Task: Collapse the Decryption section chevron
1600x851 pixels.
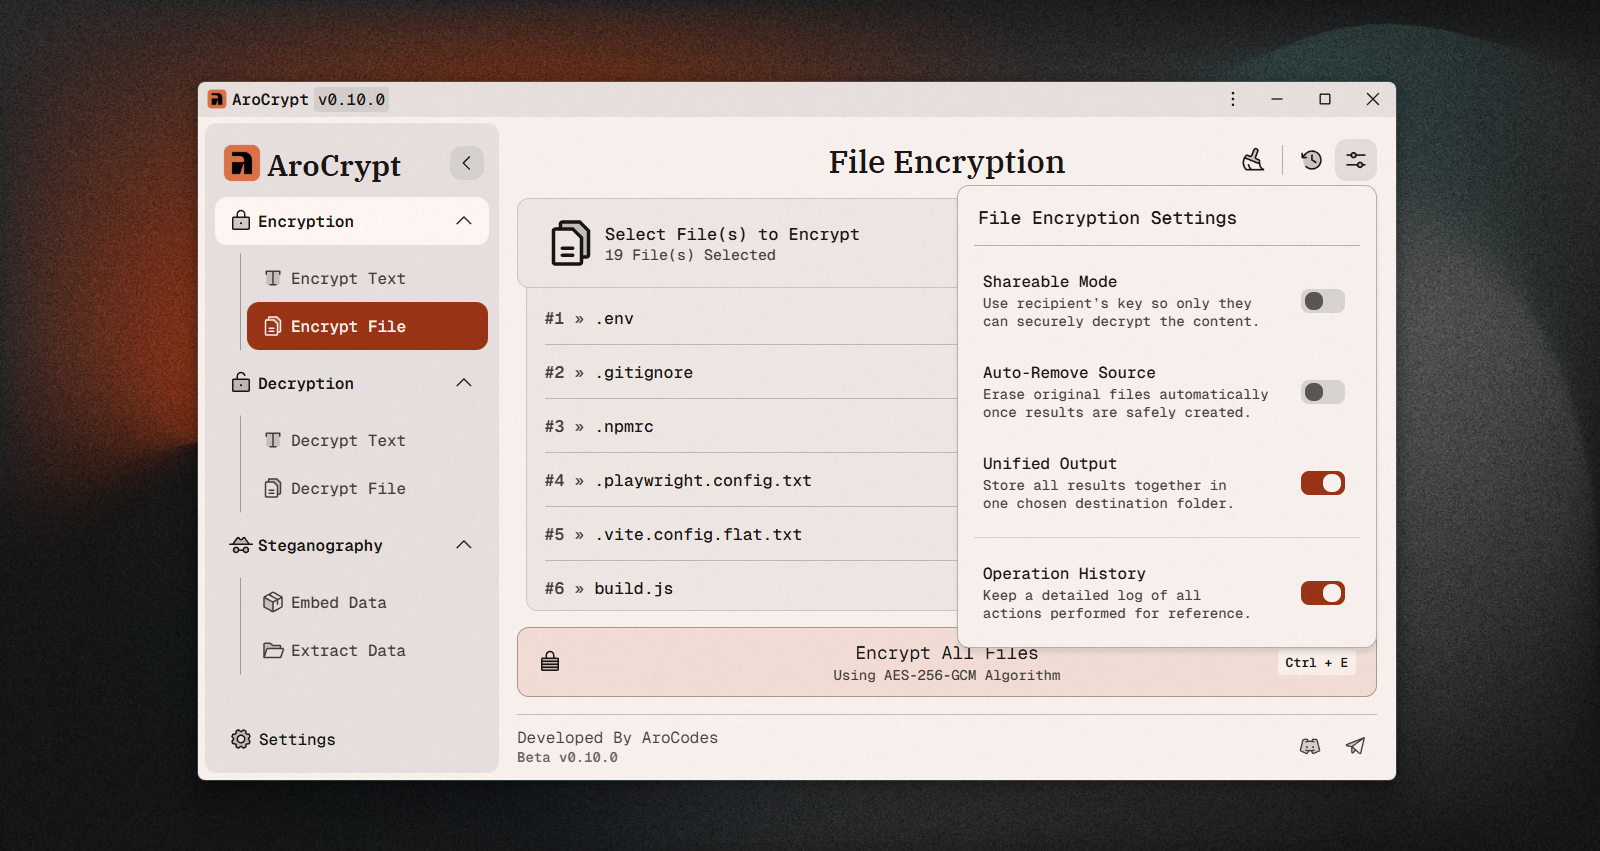Action: (x=464, y=383)
